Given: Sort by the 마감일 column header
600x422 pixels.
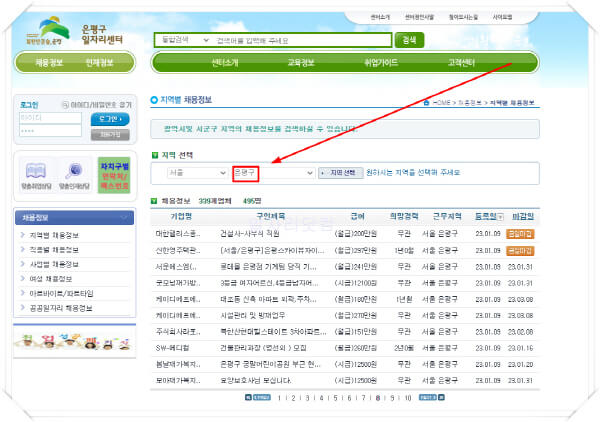Looking at the screenshot, I should [523, 217].
